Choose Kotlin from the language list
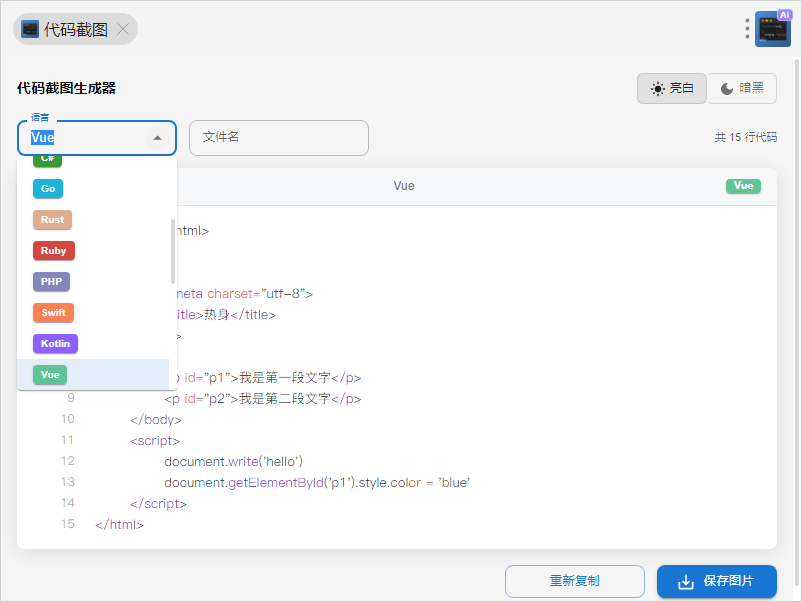The image size is (802, 602). click(54, 343)
